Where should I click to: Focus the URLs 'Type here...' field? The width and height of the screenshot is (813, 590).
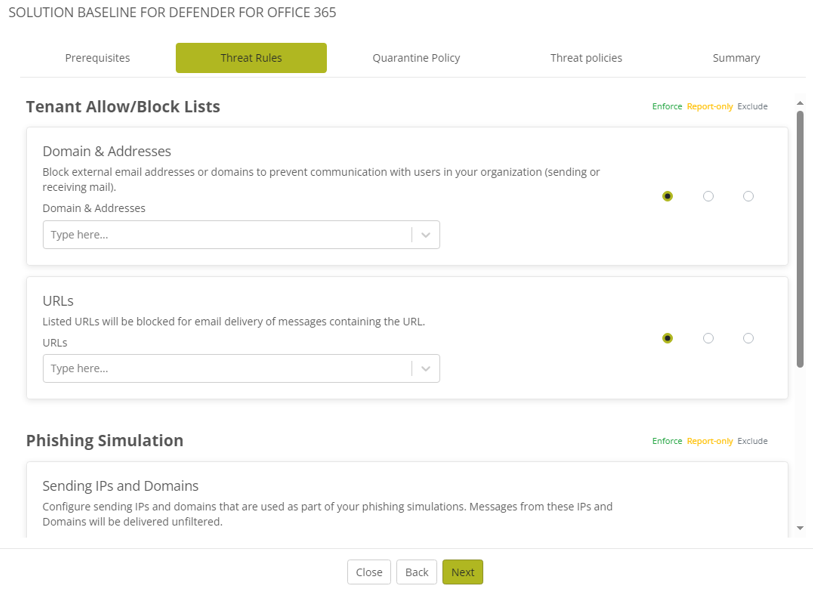(x=226, y=369)
